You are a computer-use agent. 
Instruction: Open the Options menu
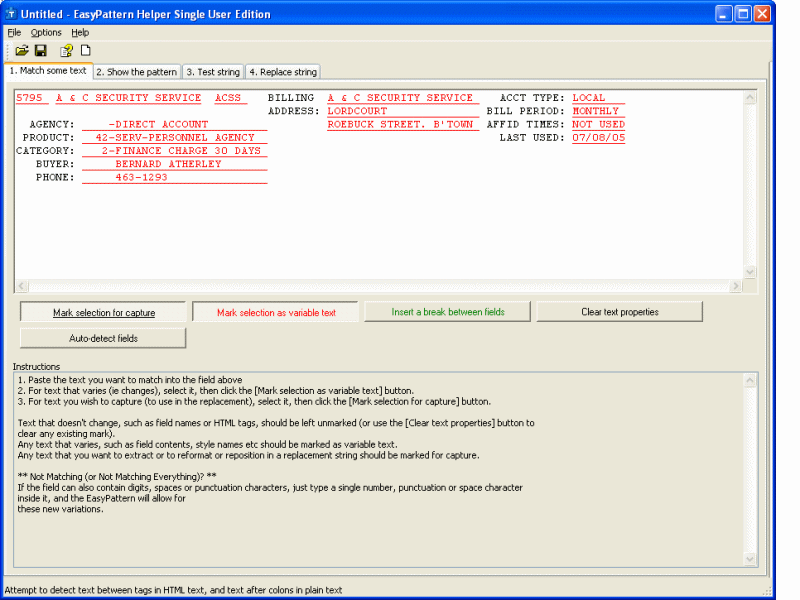tap(46, 32)
